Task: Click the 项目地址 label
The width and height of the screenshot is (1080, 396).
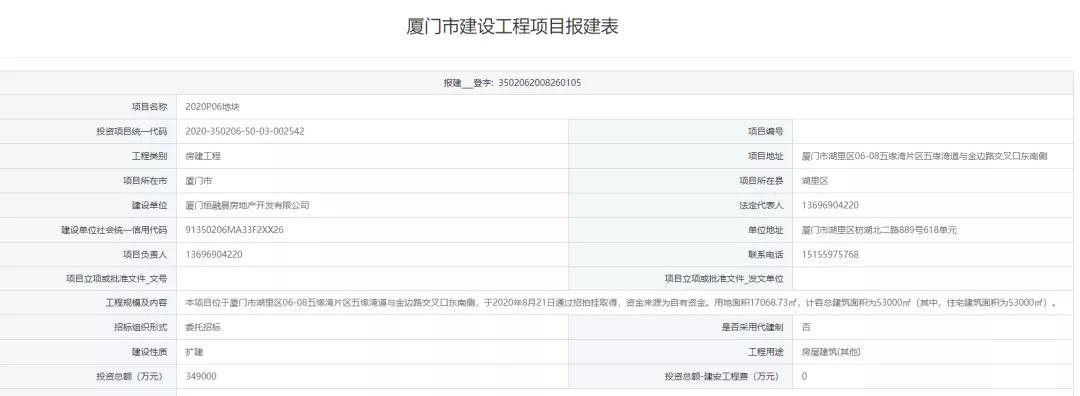Action: coord(766,156)
